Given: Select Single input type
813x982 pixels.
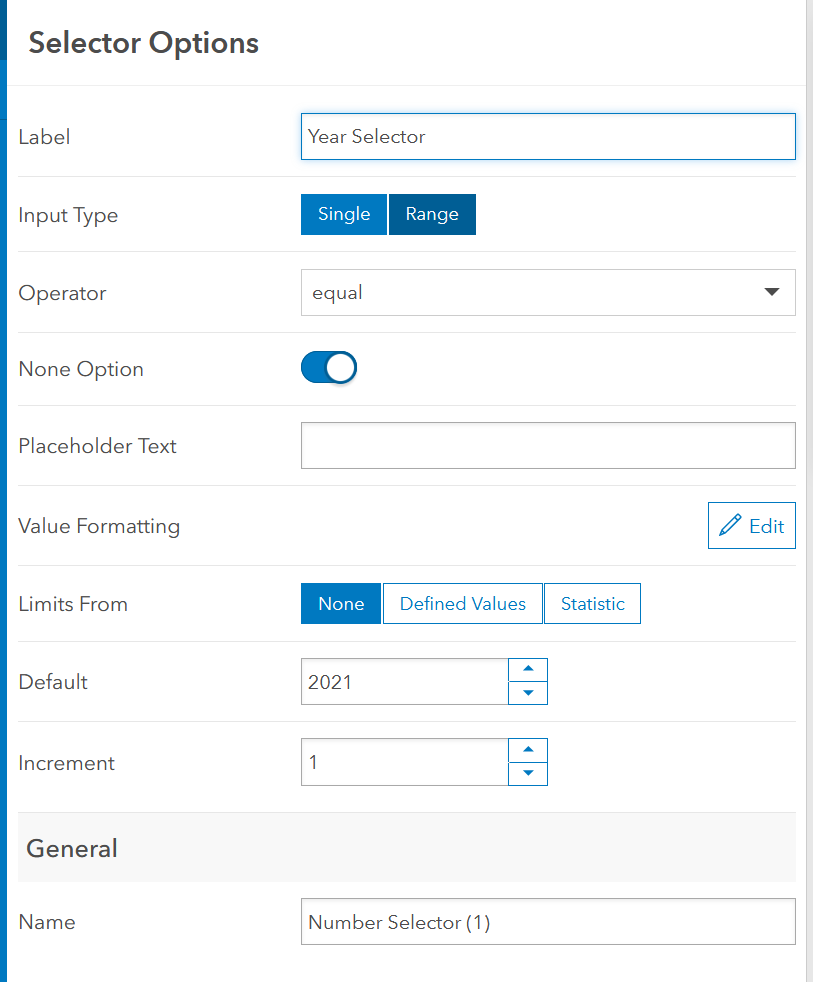Looking at the screenshot, I should (344, 214).
